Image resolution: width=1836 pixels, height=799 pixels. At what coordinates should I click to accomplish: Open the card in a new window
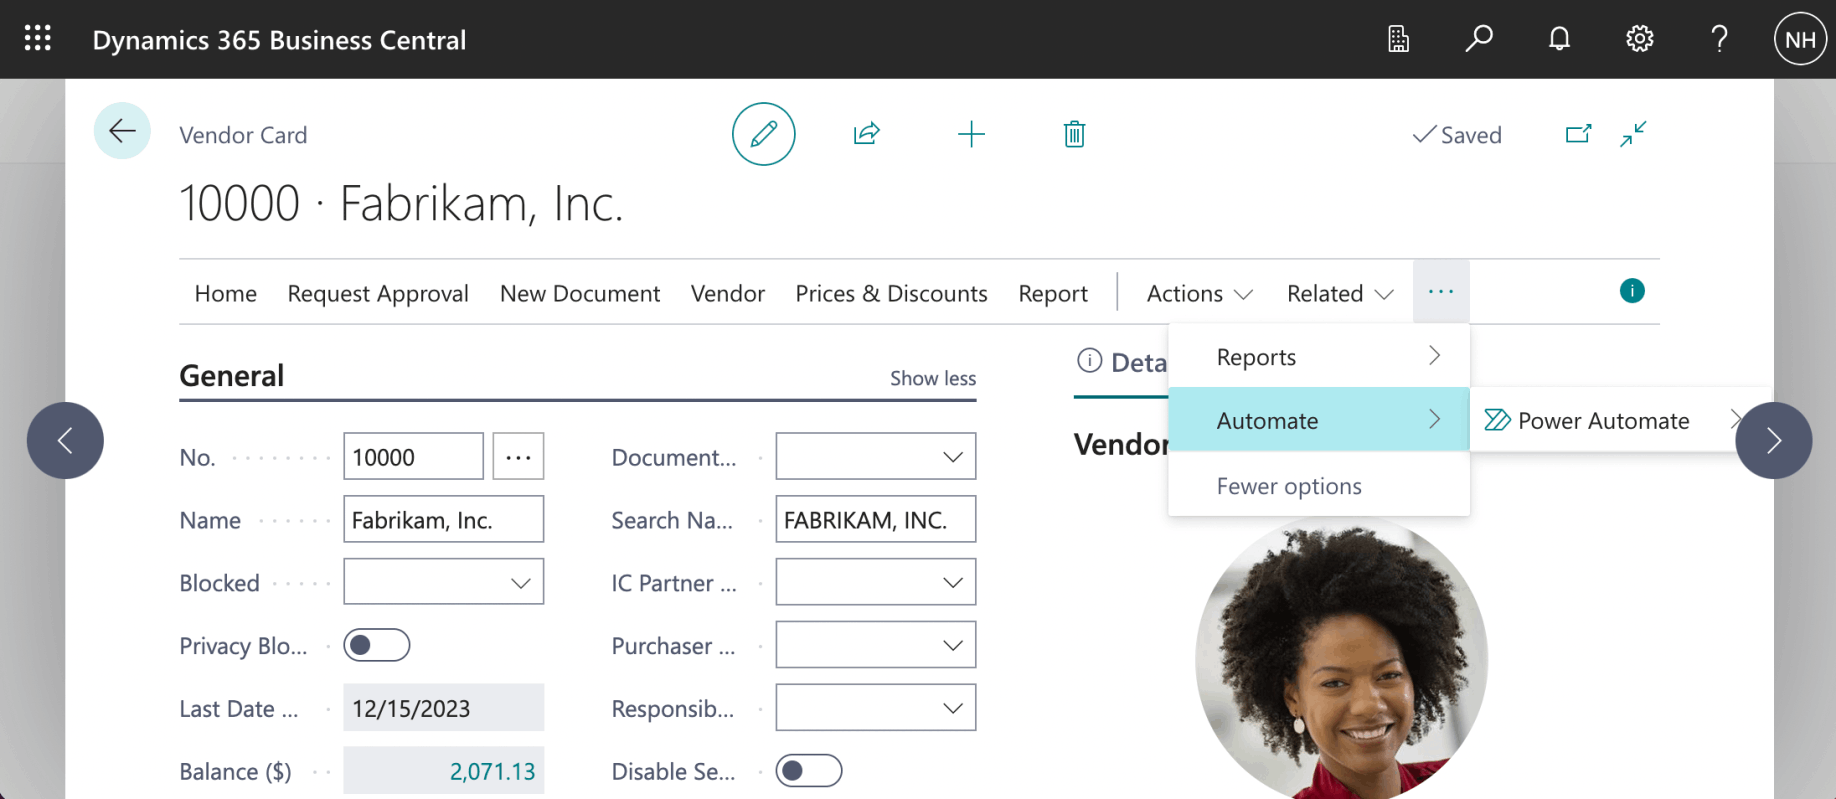(x=1578, y=134)
